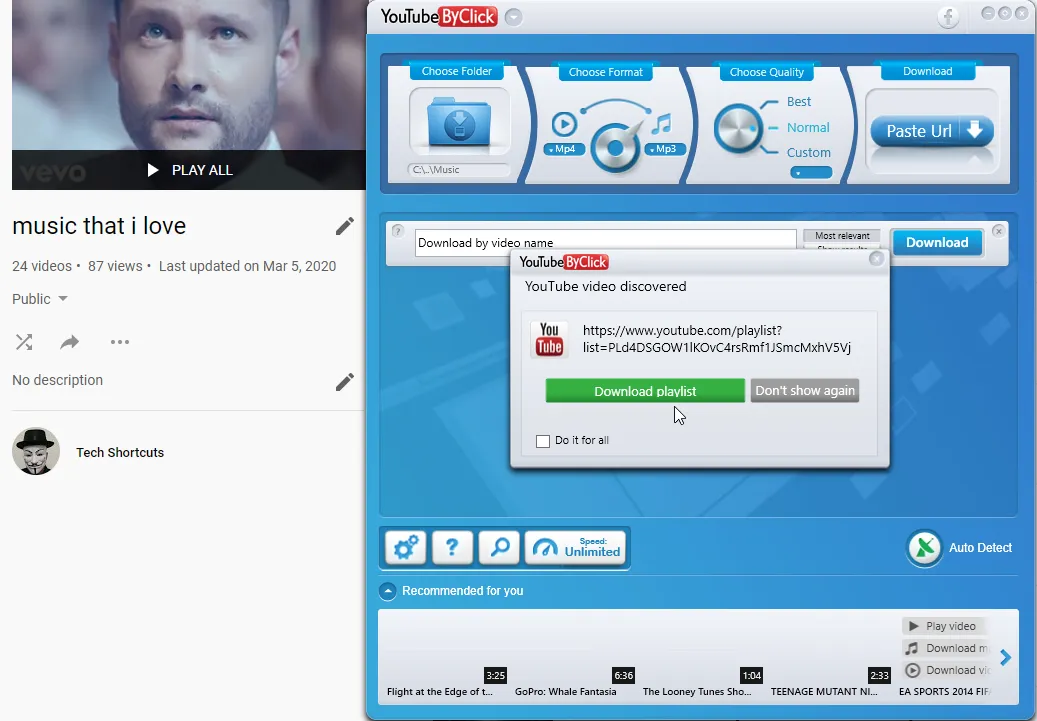
Task: Click the Choose Folder download folder icon
Action: click(460, 122)
